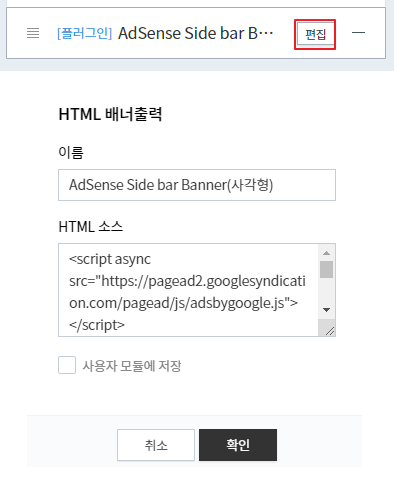
Task: Click the drag handle icon beside the plugin title
Action: click(33, 33)
